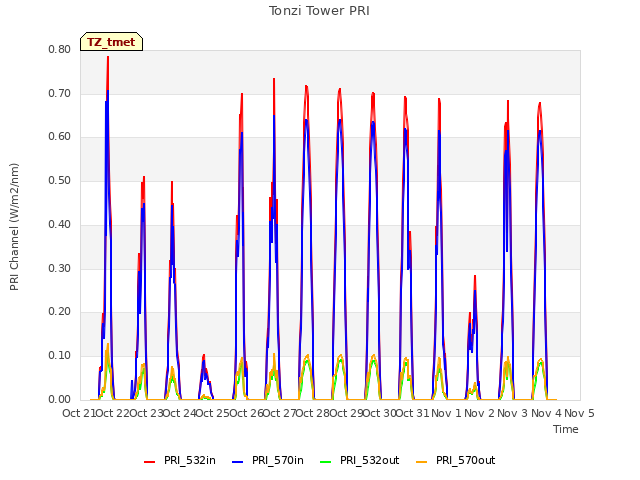Select the PRI_570out legend label
640x480 pixels.
point(465,460)
